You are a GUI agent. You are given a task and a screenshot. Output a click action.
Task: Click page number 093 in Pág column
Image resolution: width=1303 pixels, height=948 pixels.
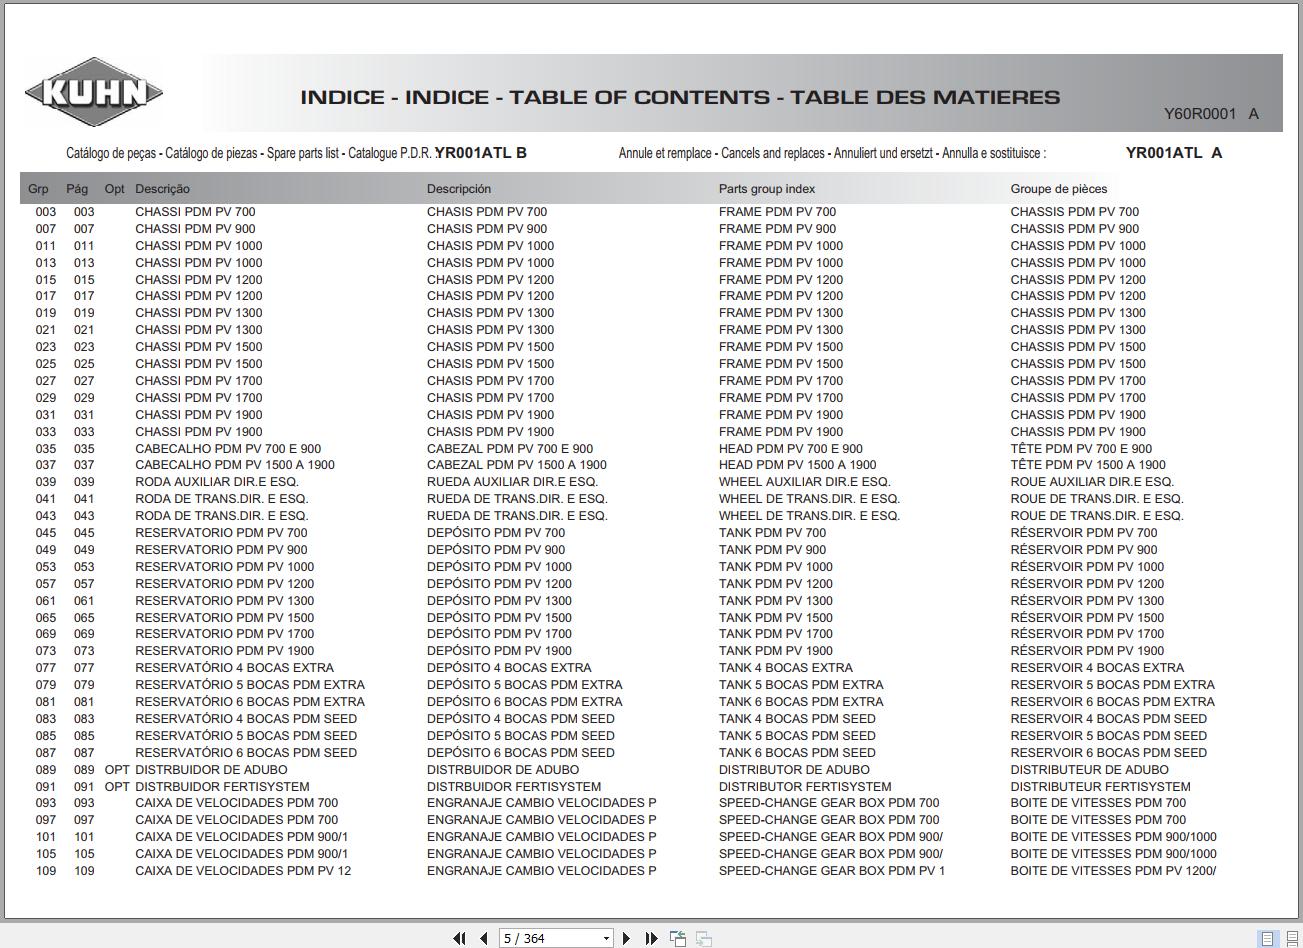tap(84, 803)
